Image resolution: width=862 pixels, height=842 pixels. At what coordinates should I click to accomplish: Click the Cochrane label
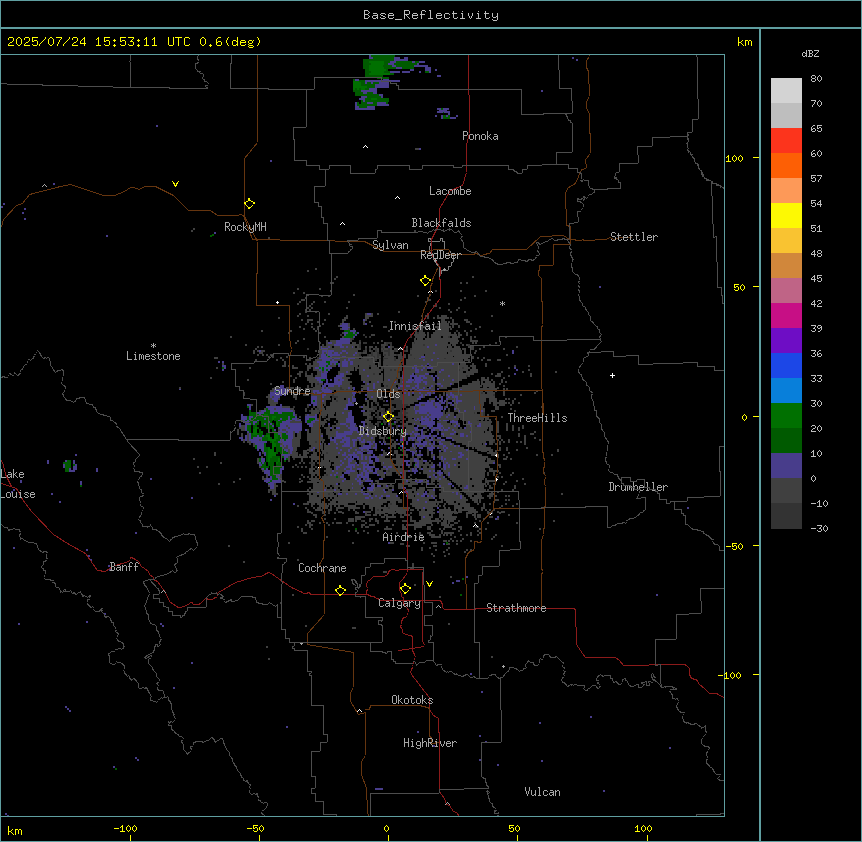pyautogui.click(x=322, y=568)
